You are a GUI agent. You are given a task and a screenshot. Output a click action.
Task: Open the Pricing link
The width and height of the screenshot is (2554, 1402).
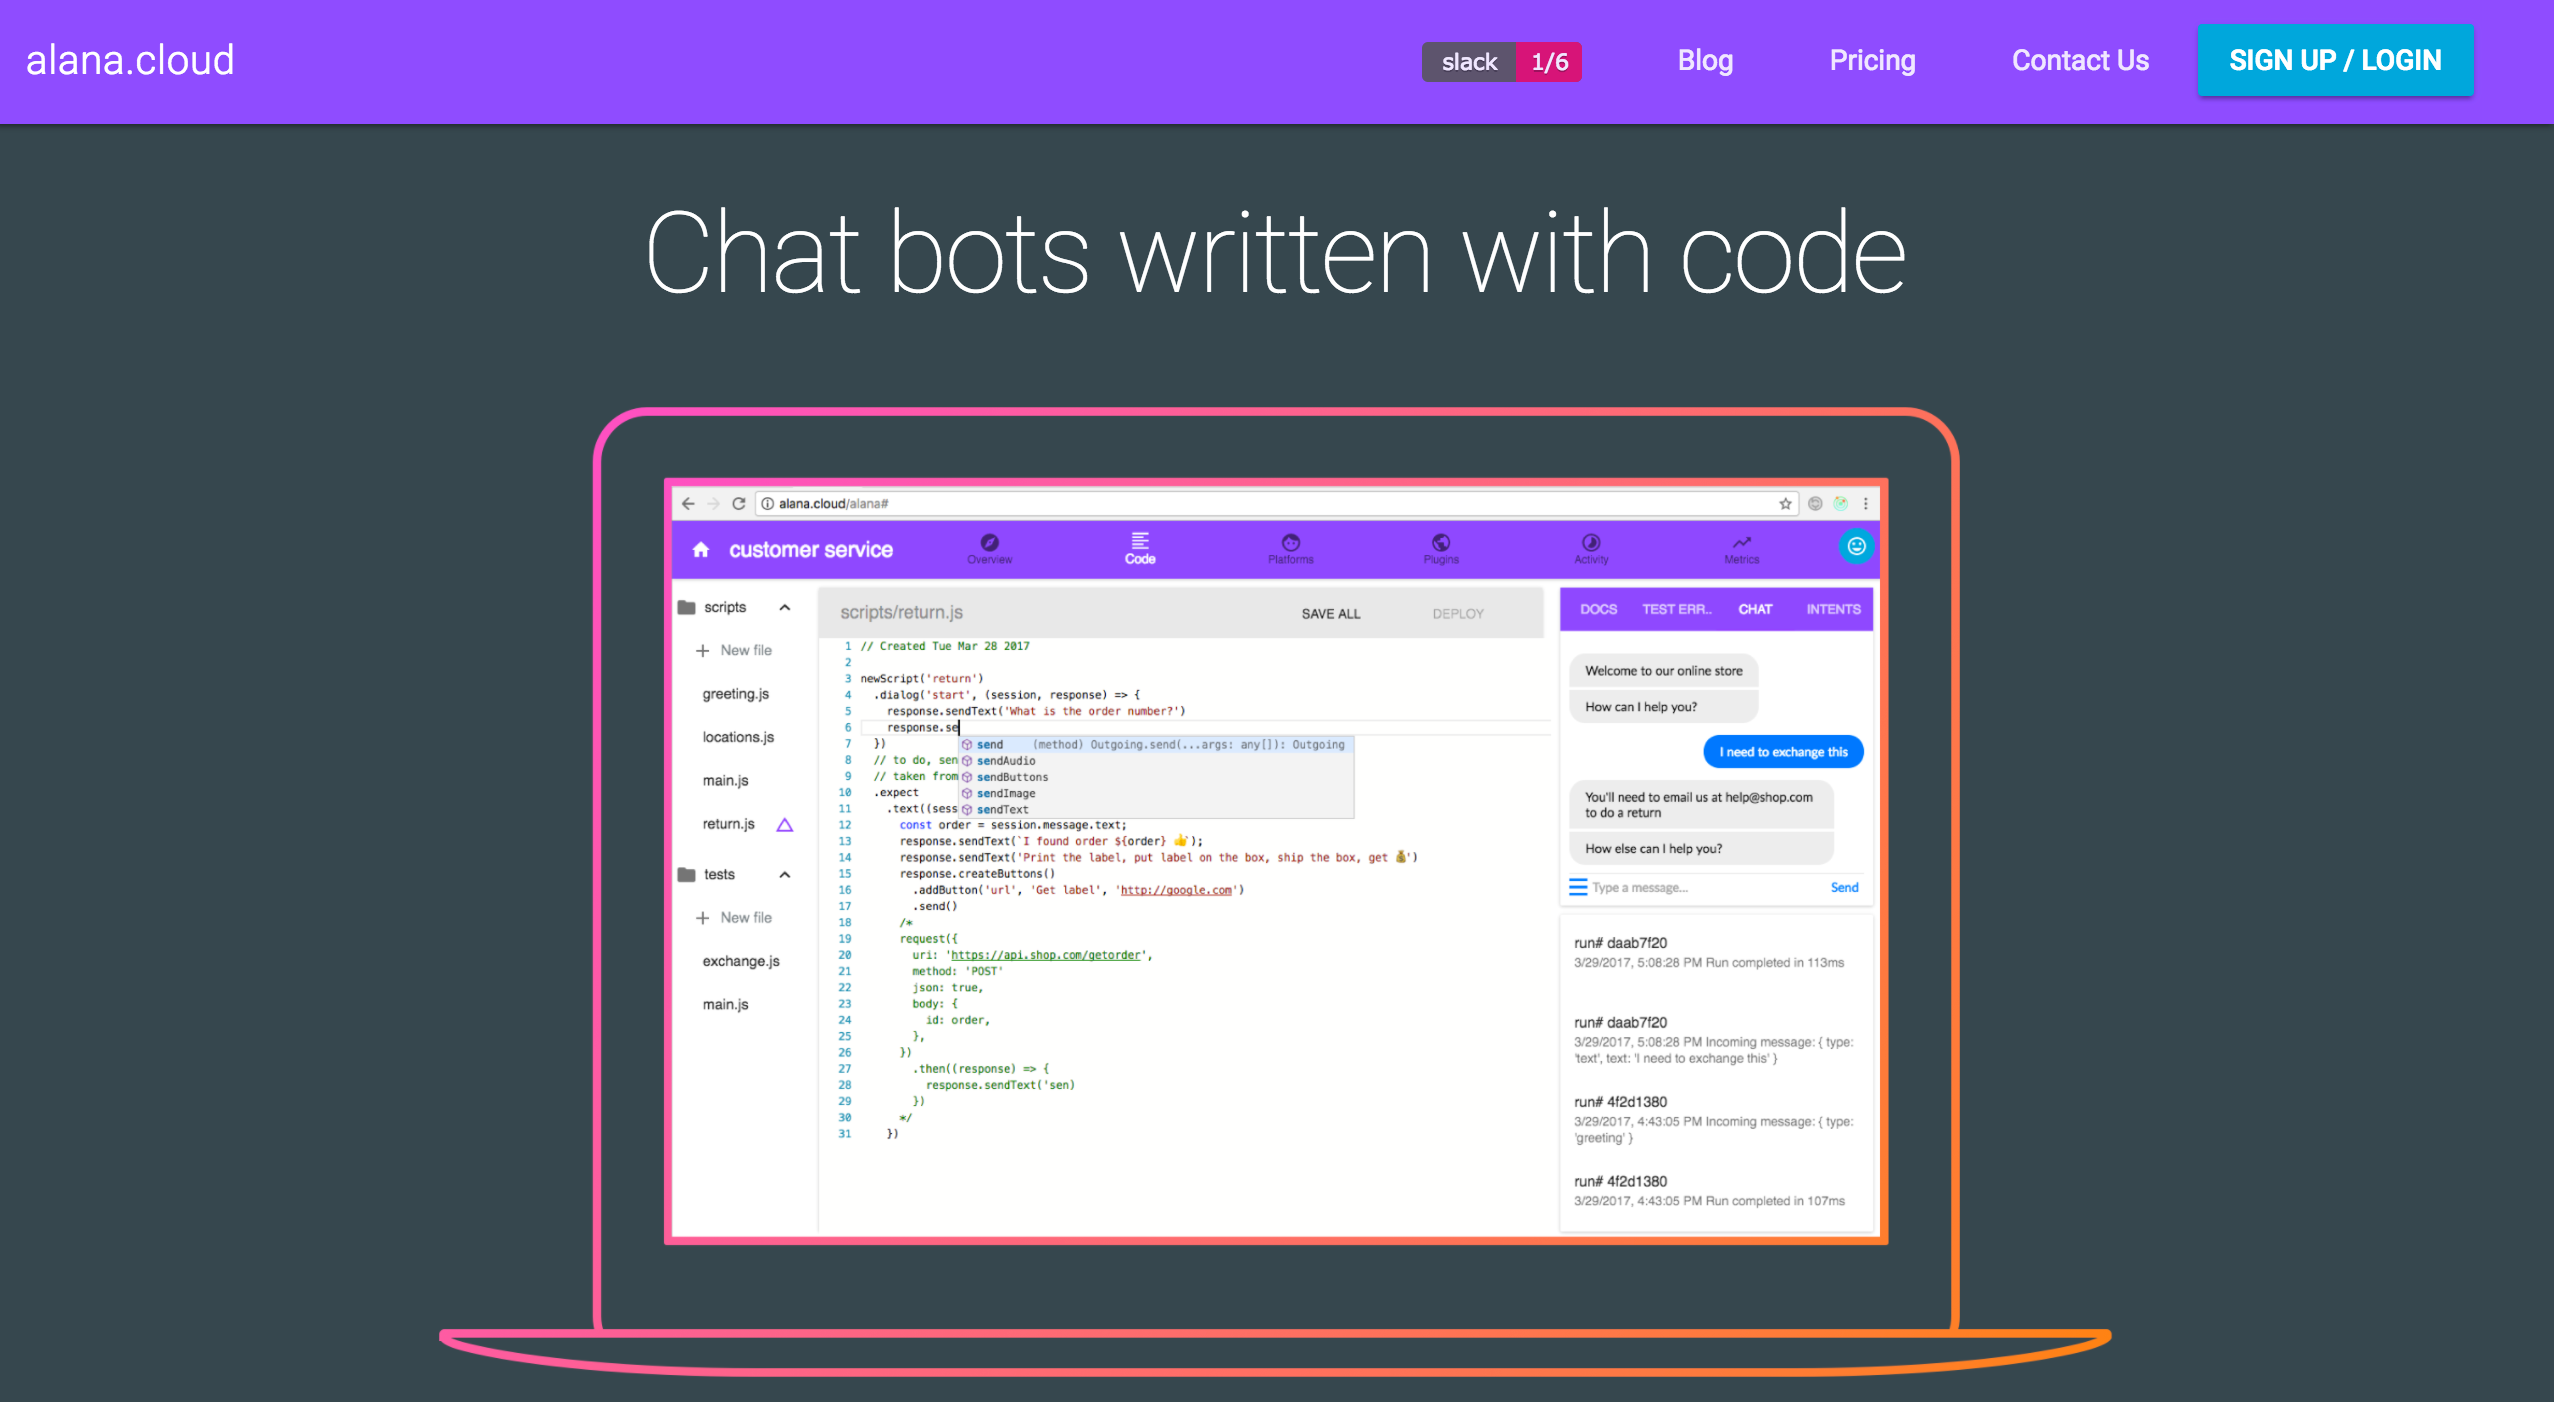(1872, 60)
